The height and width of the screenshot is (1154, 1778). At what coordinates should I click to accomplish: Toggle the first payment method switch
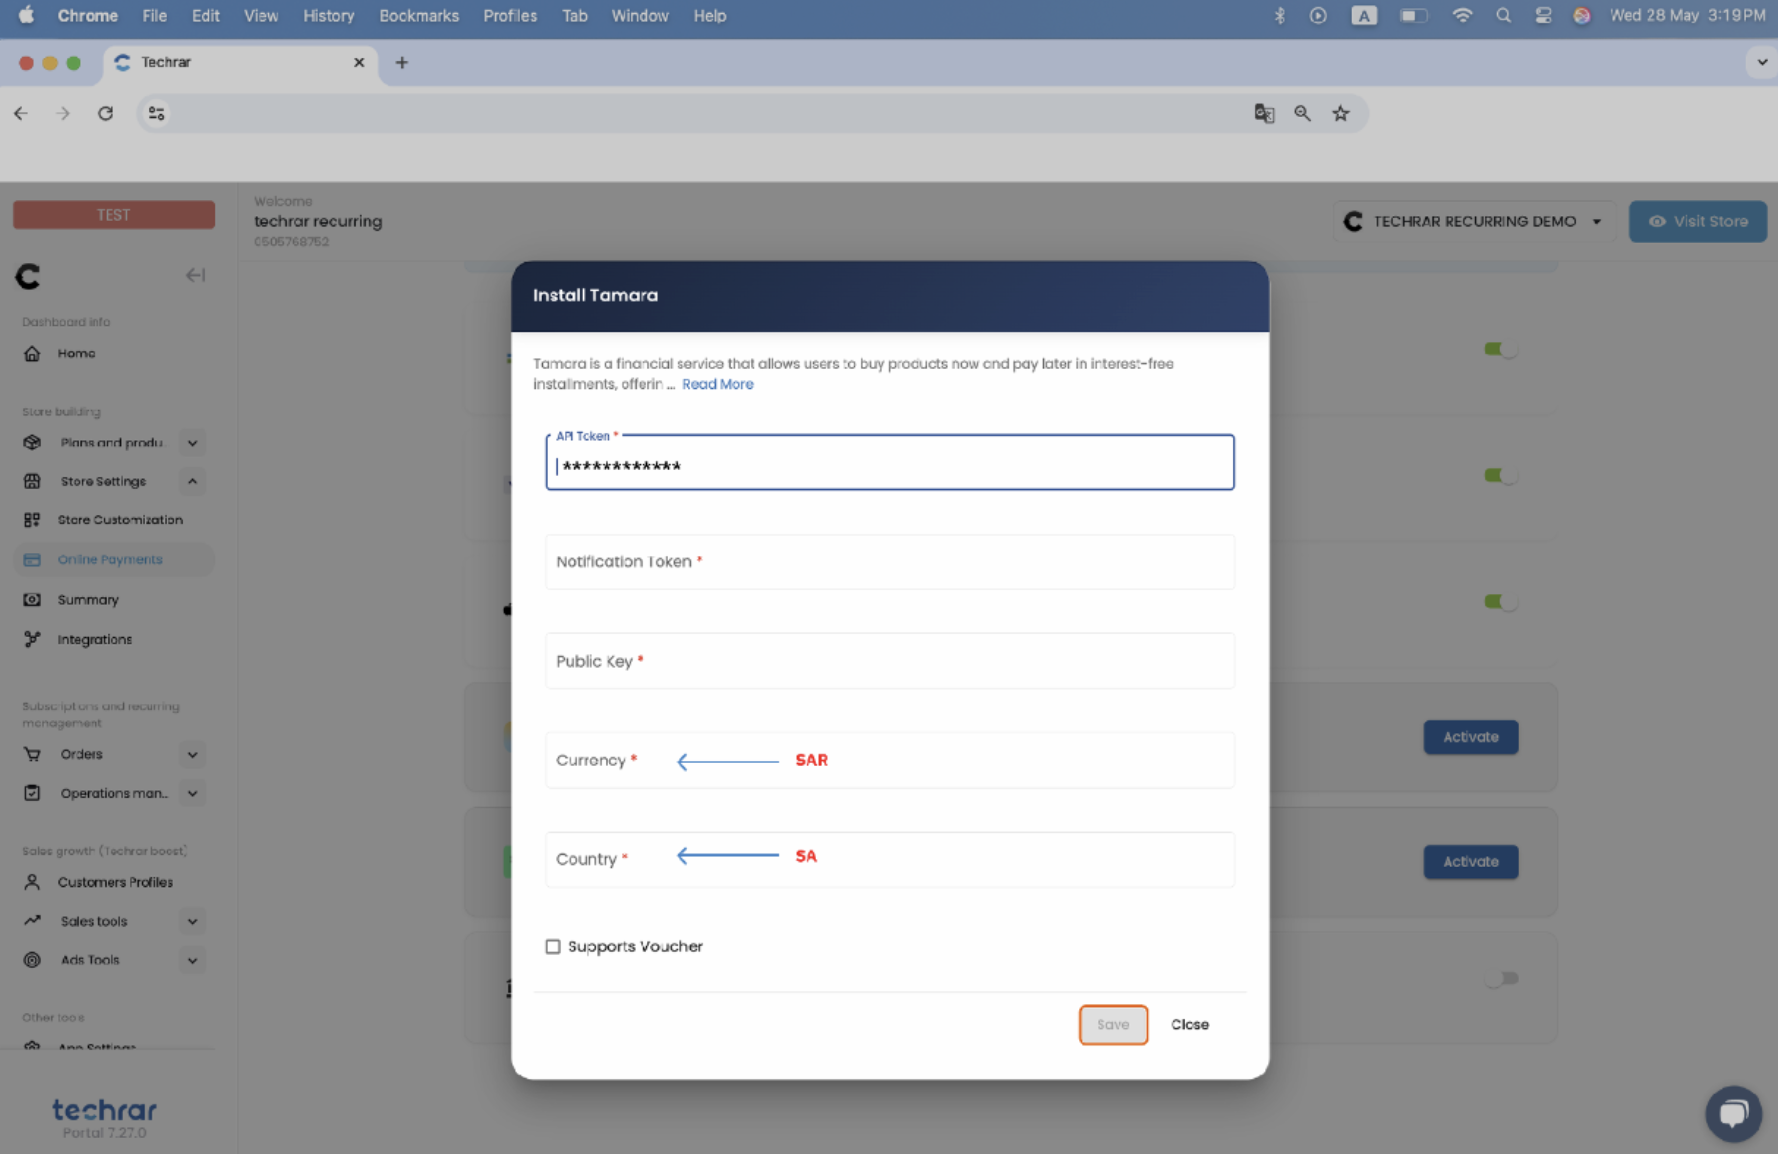tap(1500, 349)
